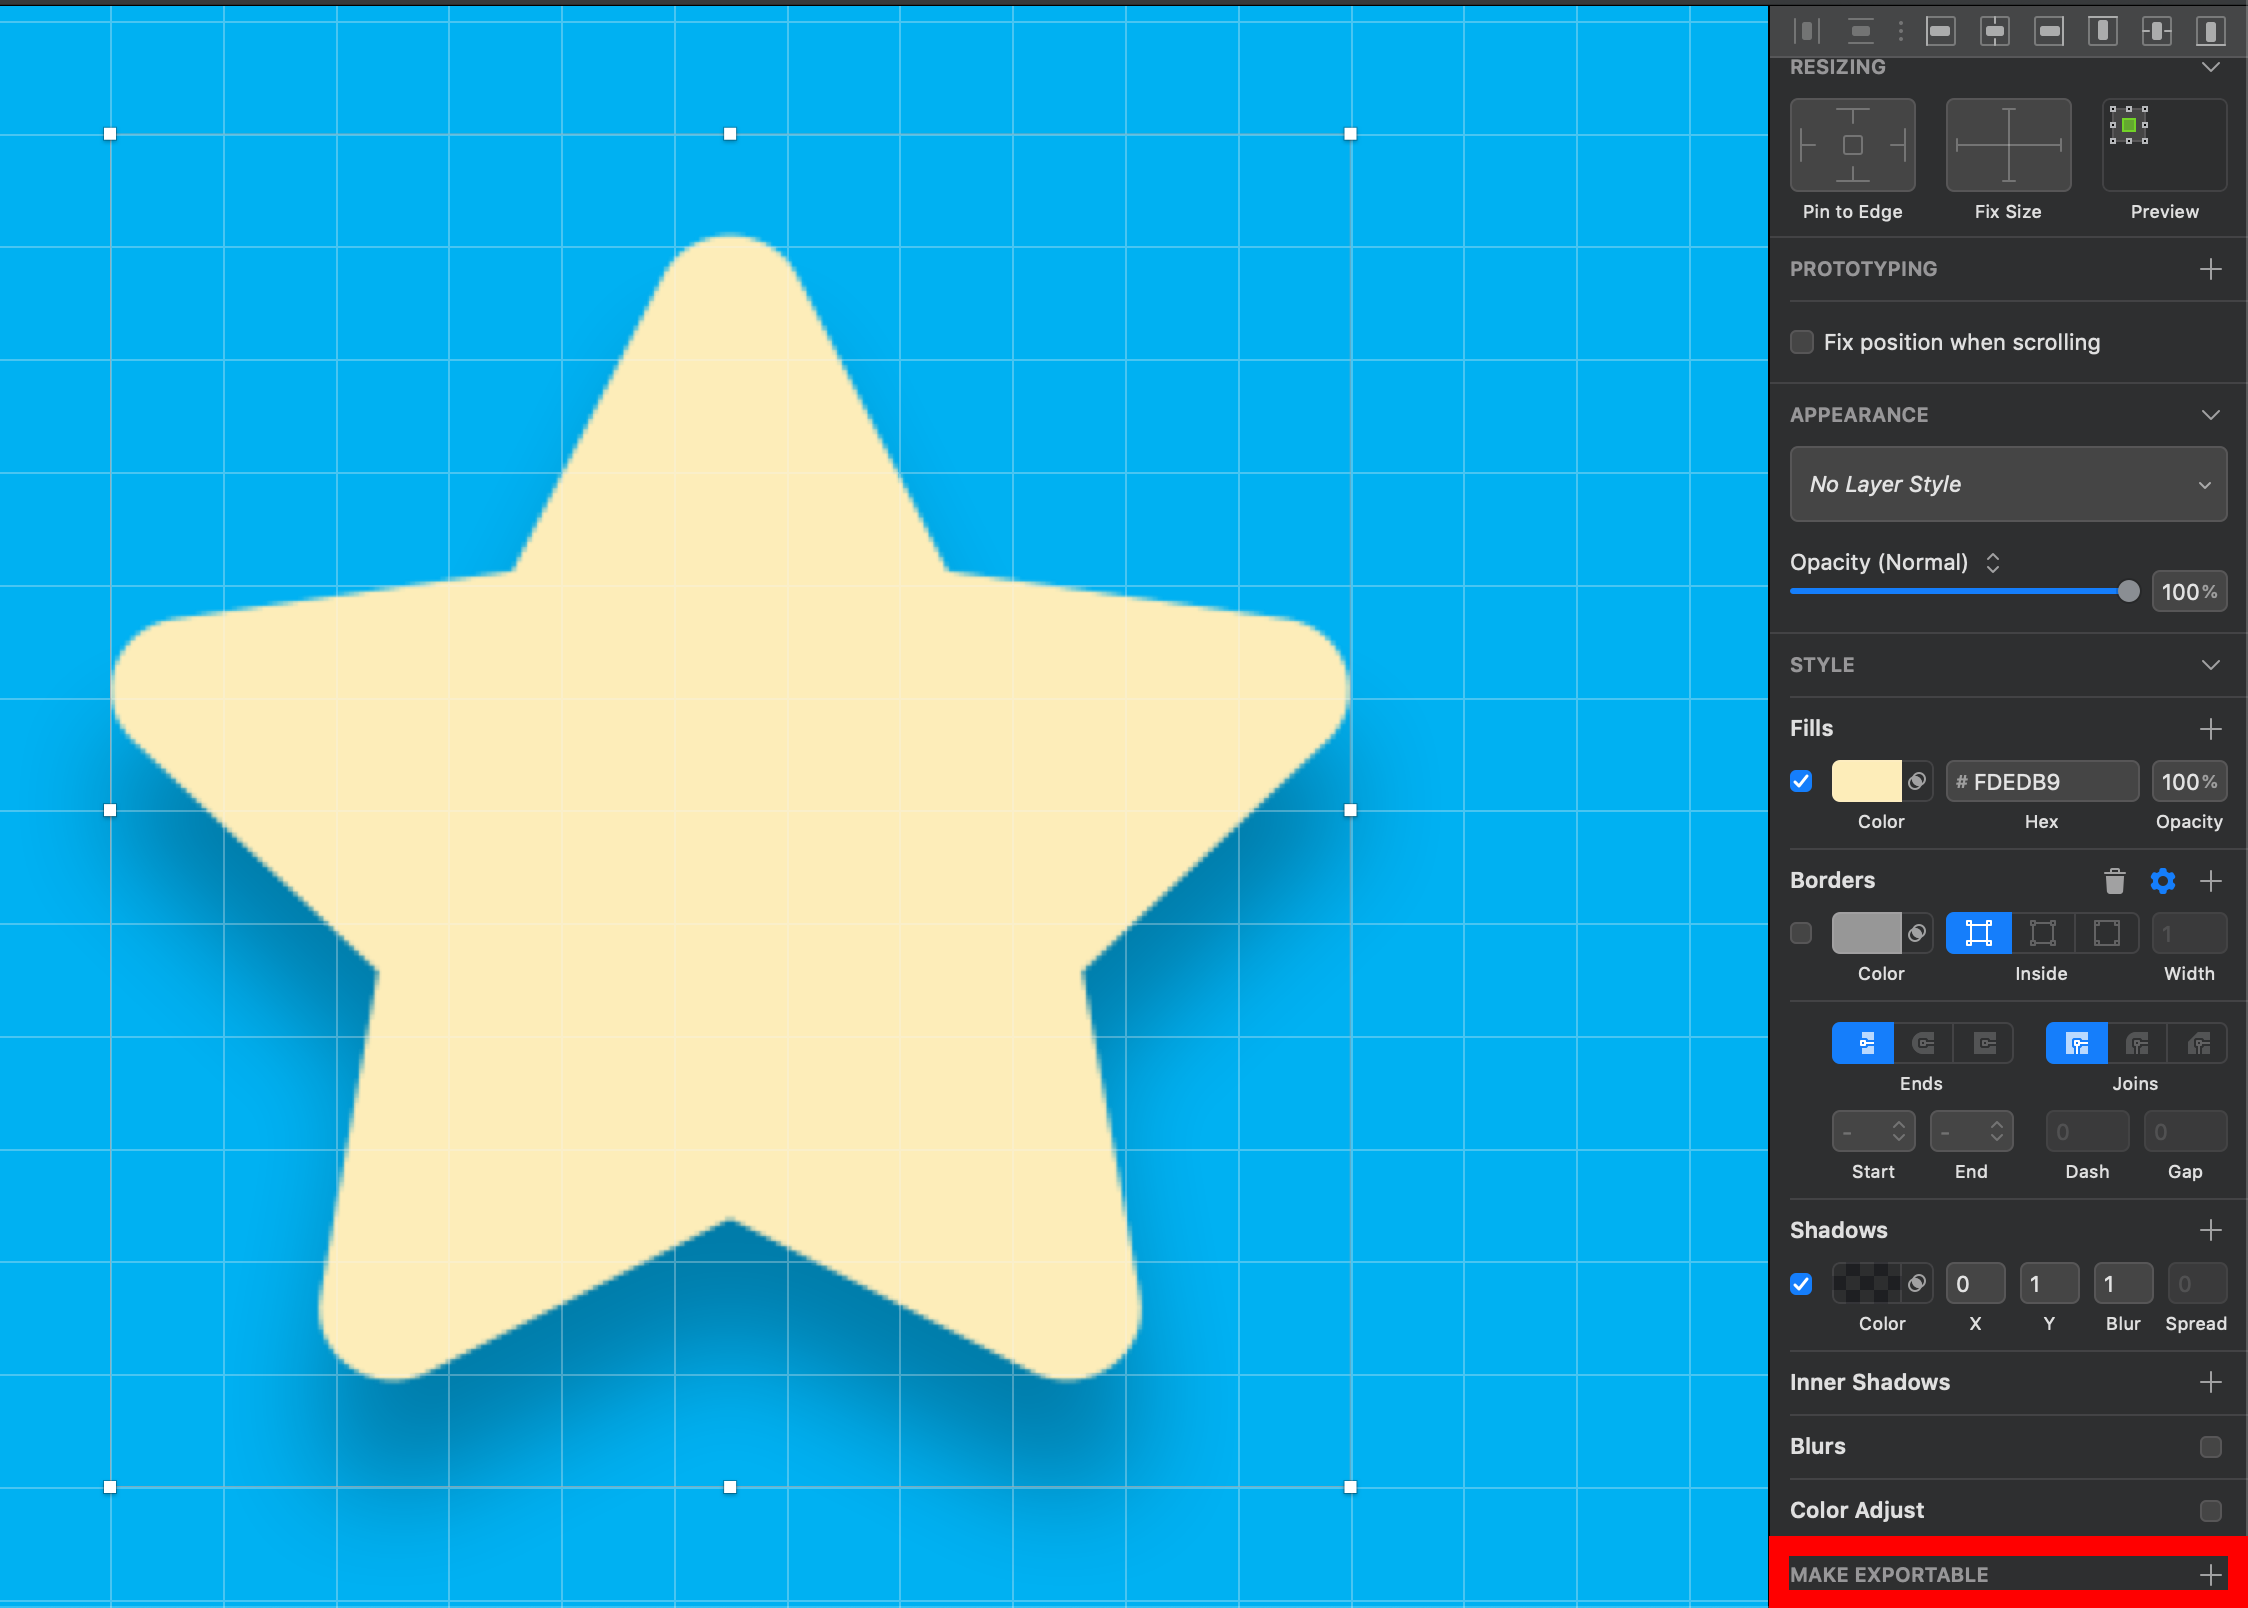
Task: Enable the Borders color checkbox
Action: [1802, 932]
